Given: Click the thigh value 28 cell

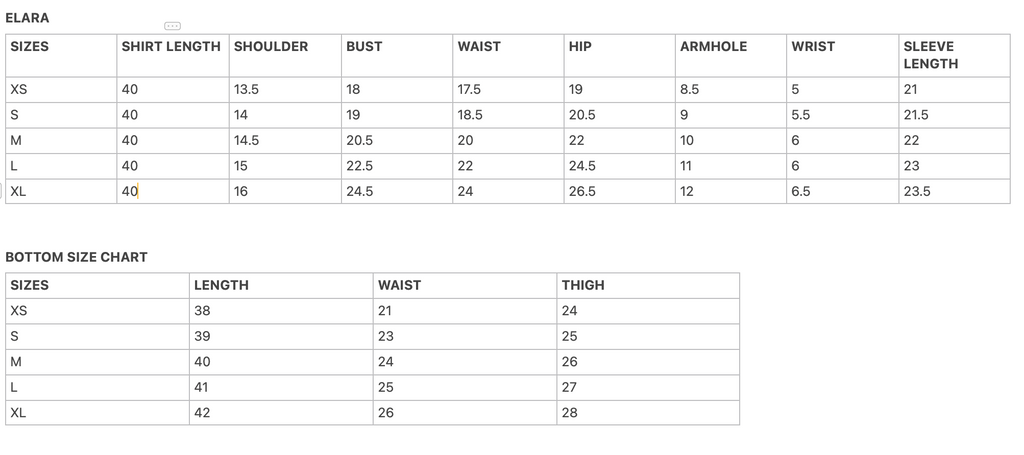Looking at the screenshot, I should [648, 413].
